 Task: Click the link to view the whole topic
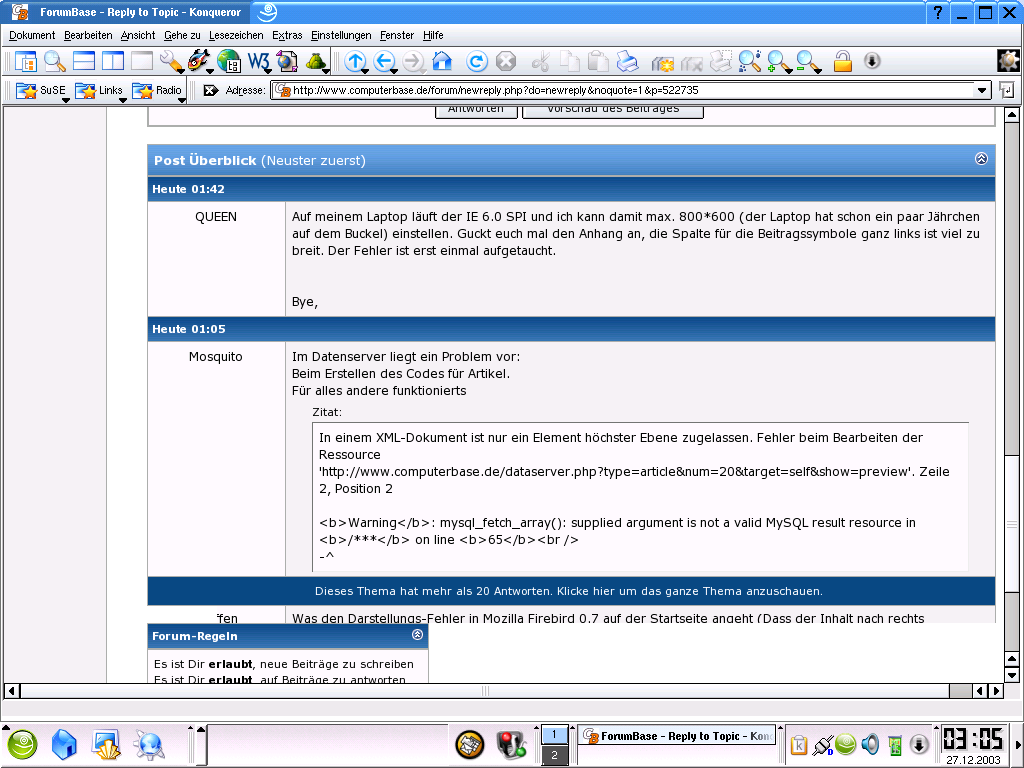tap(568, 591)
